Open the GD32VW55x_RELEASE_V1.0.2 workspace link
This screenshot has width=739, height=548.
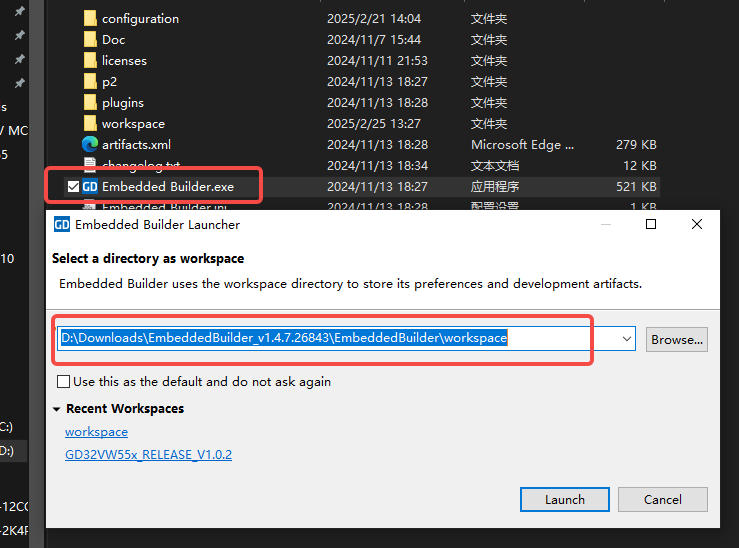pos(148,455)
